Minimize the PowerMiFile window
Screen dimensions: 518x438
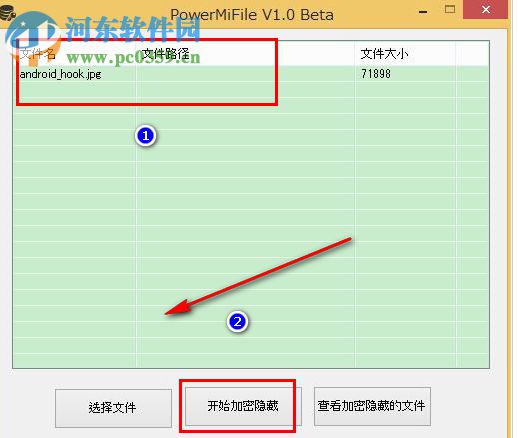(x=423, y=12)
